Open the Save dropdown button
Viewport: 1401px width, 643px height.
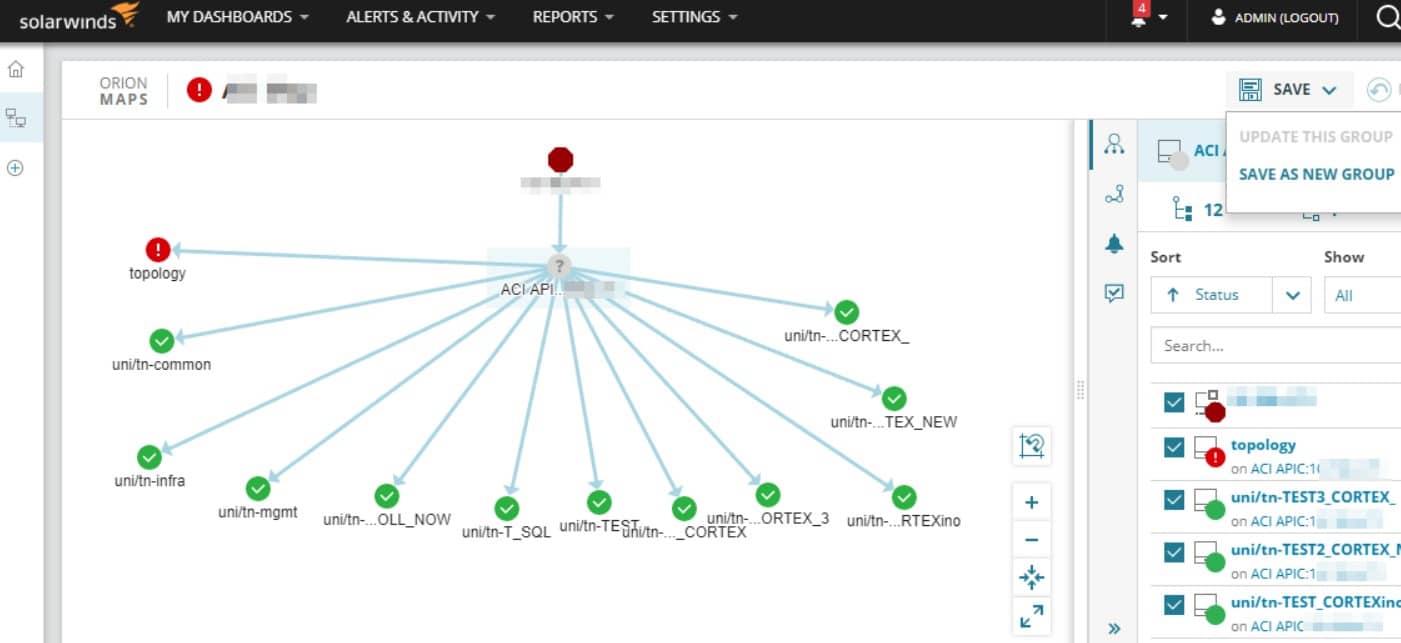click(x=1289, y=90)
